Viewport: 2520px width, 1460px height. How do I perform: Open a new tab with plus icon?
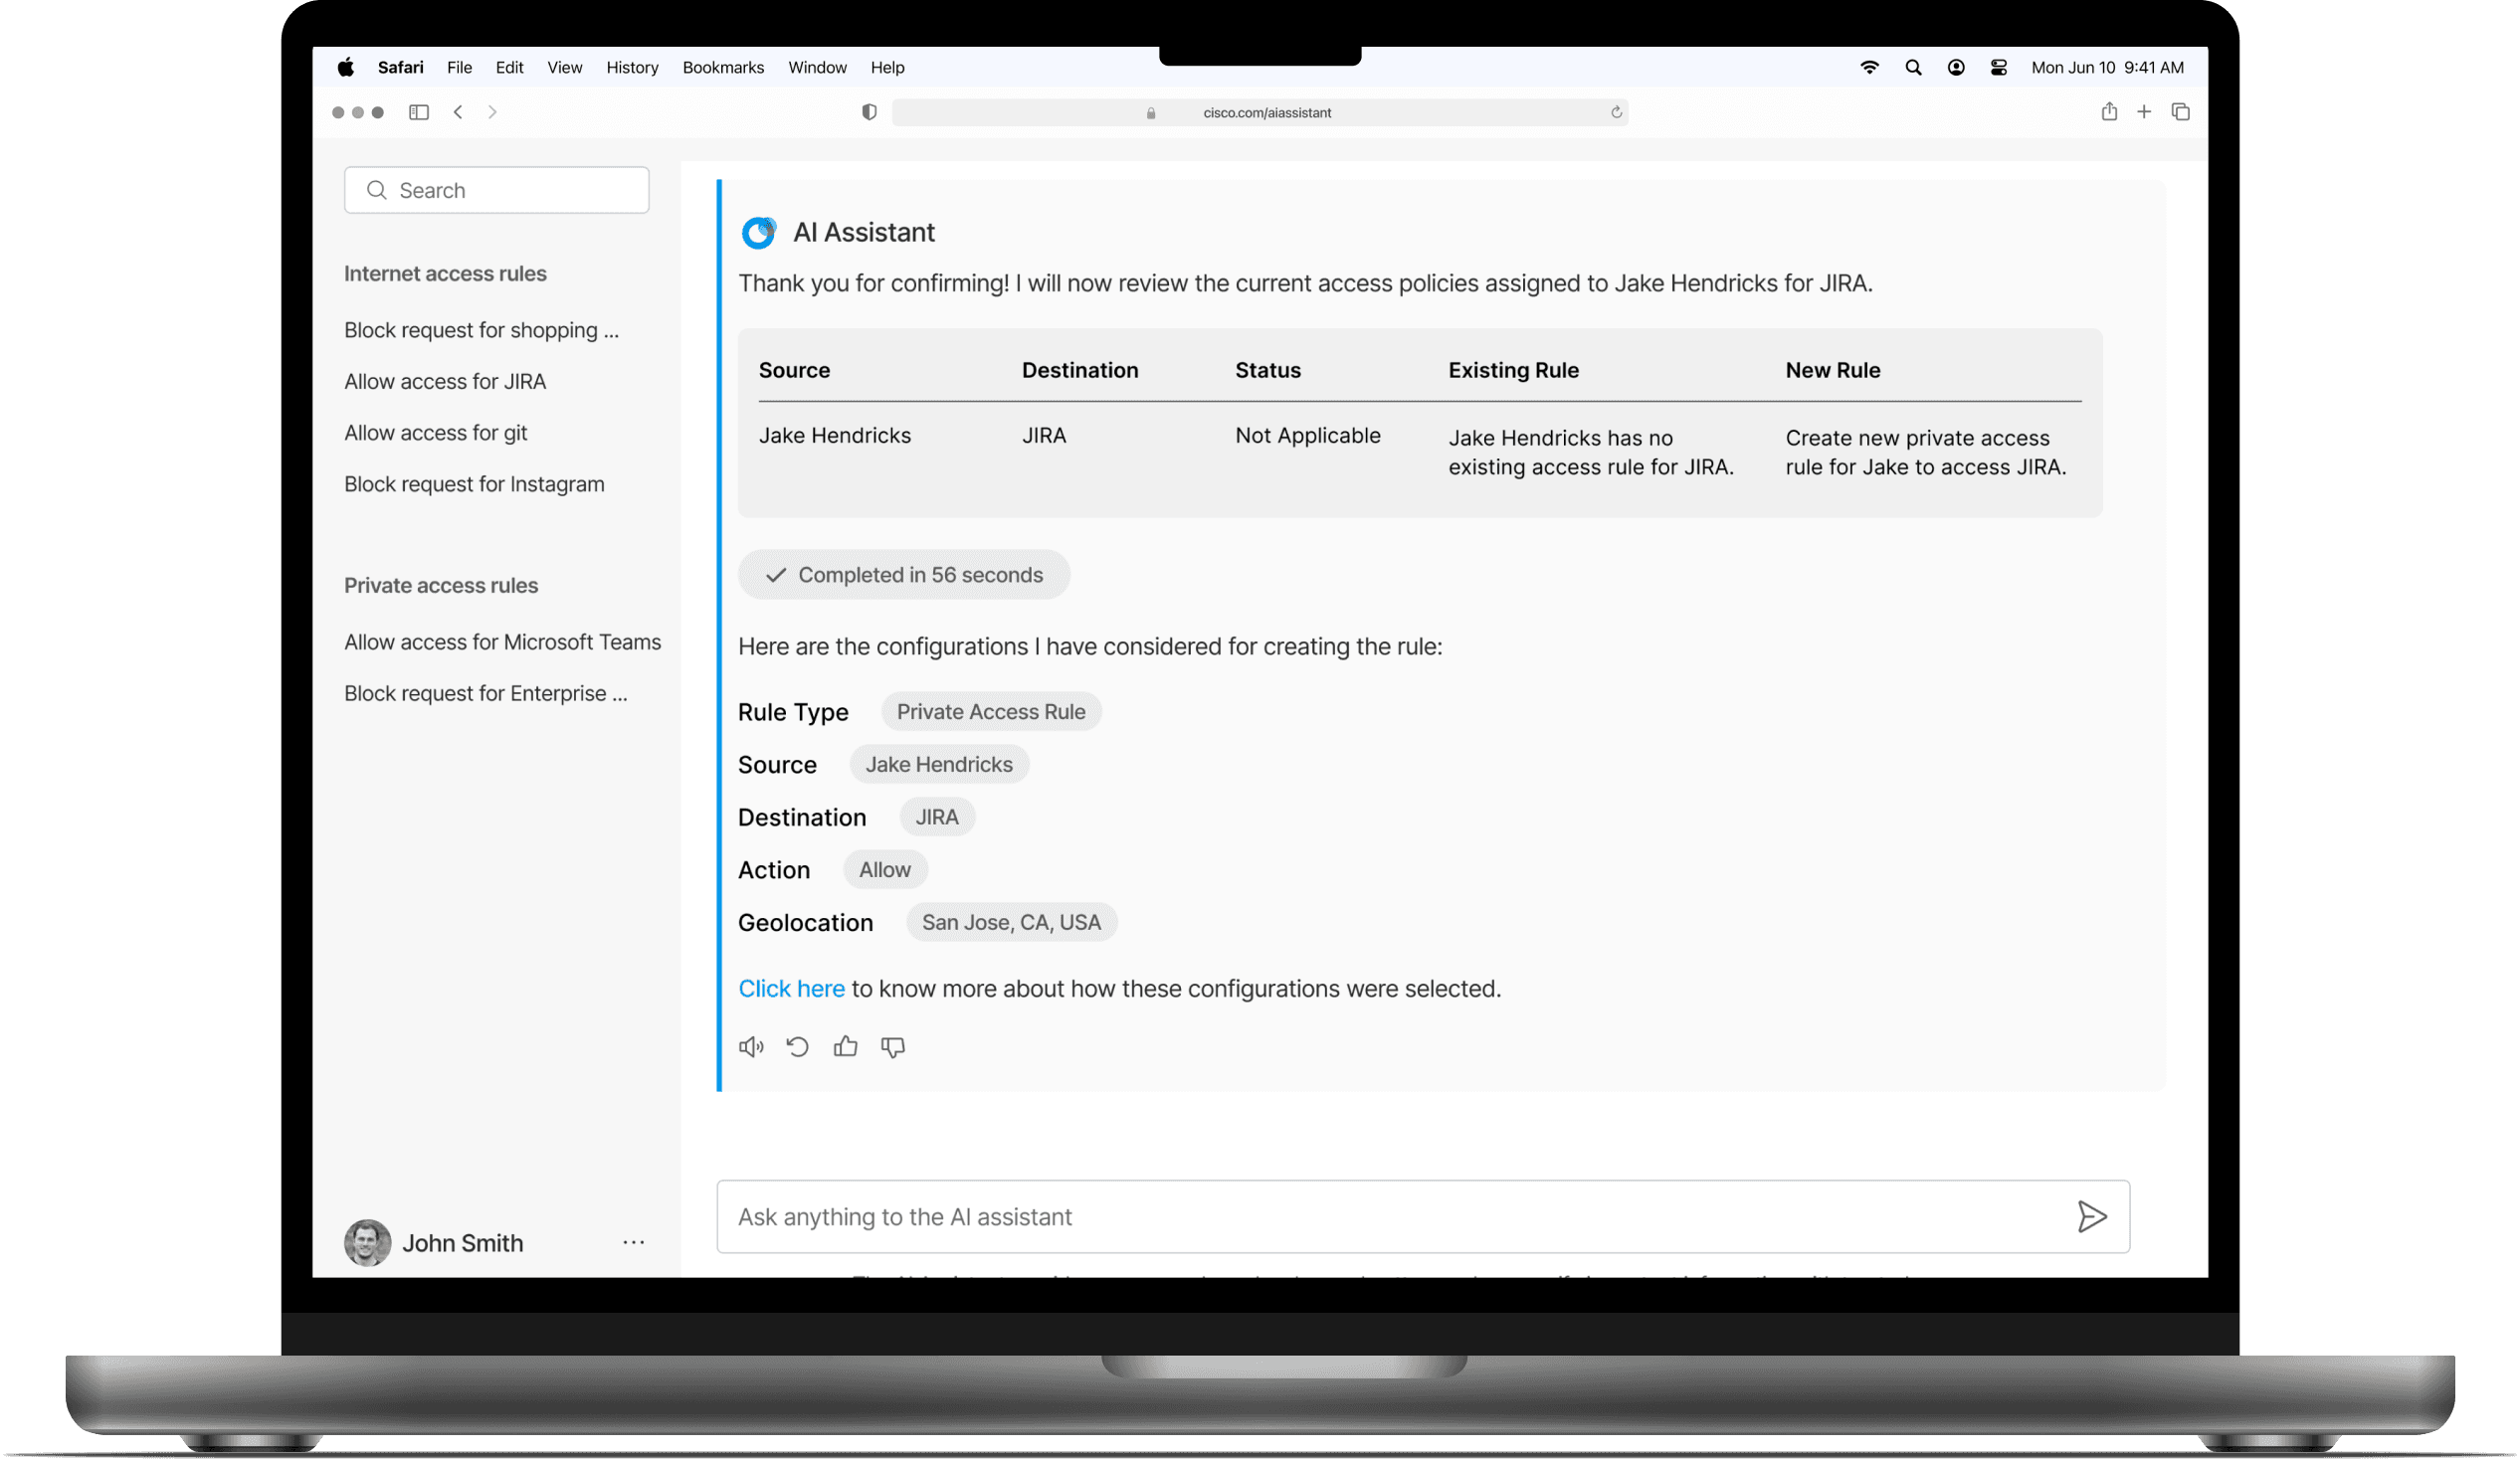point(2144,112)
